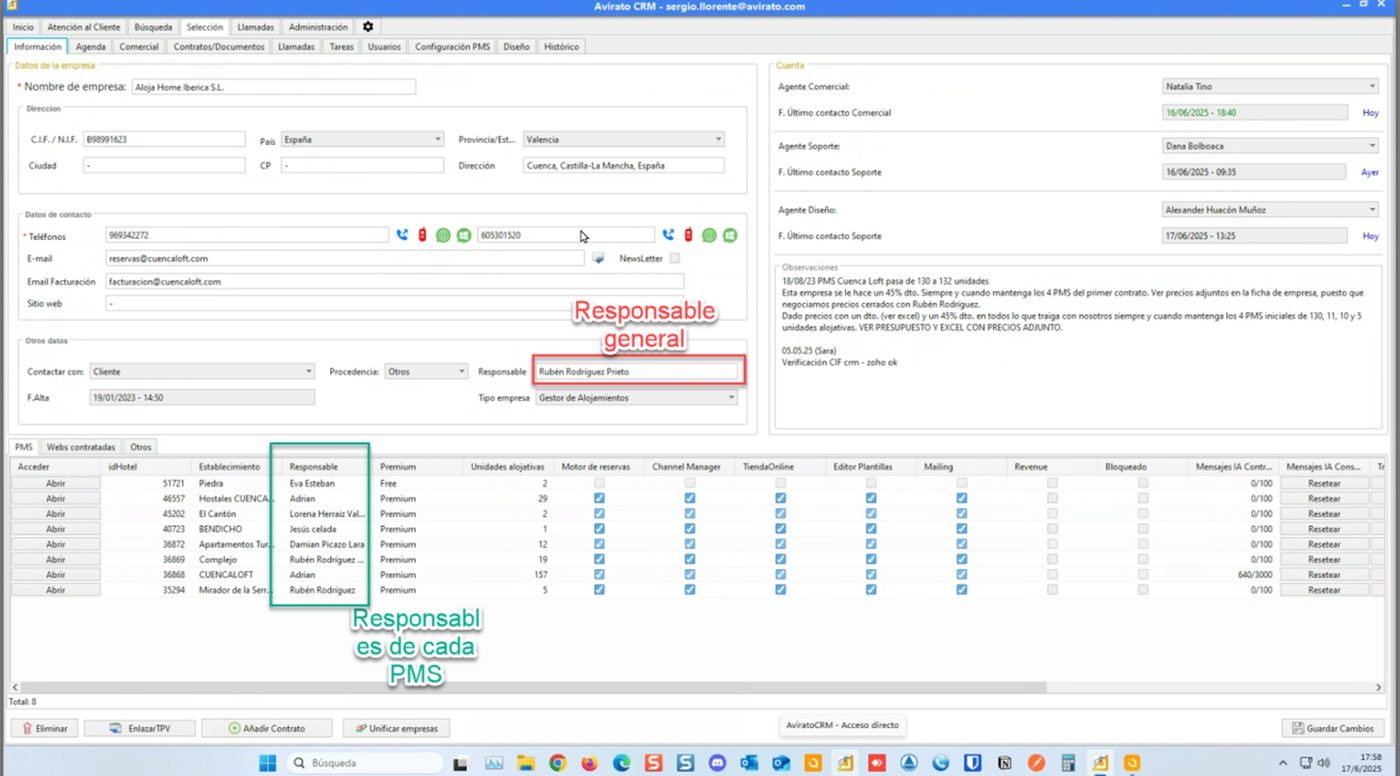Click red mobile icon next to phone 969342272
Screen dimensions: 1400x776
423,235
